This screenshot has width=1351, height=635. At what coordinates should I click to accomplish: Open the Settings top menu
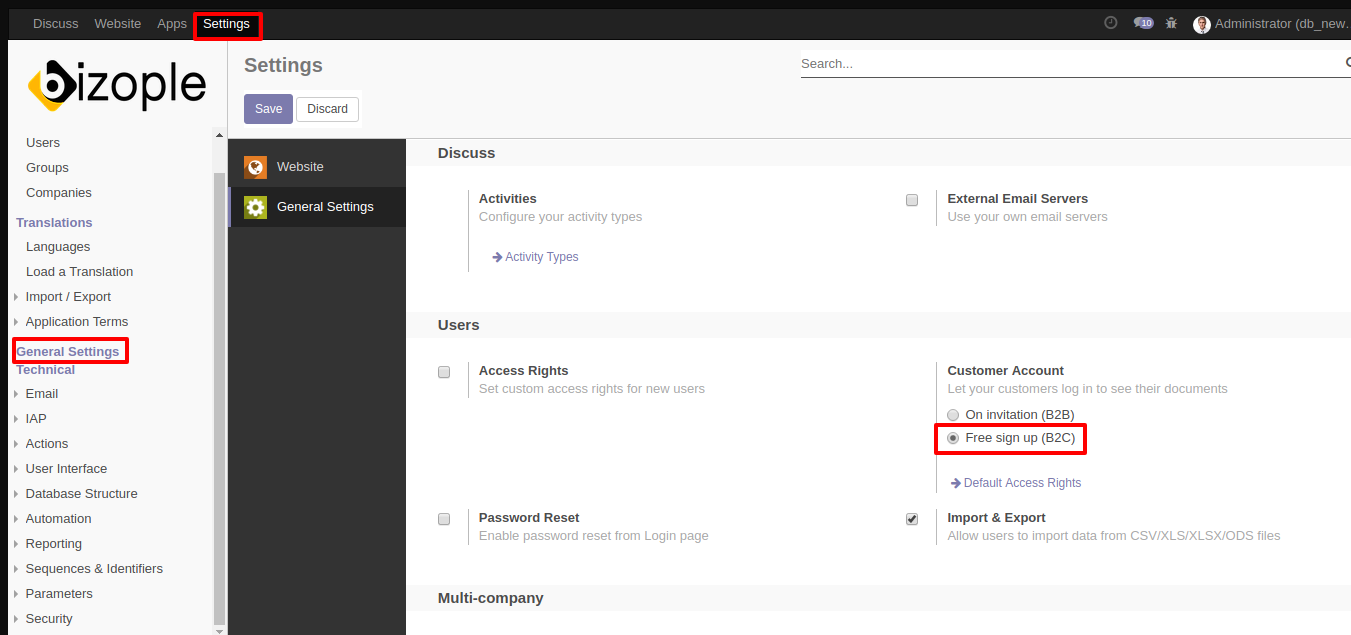tap(226, 23)
